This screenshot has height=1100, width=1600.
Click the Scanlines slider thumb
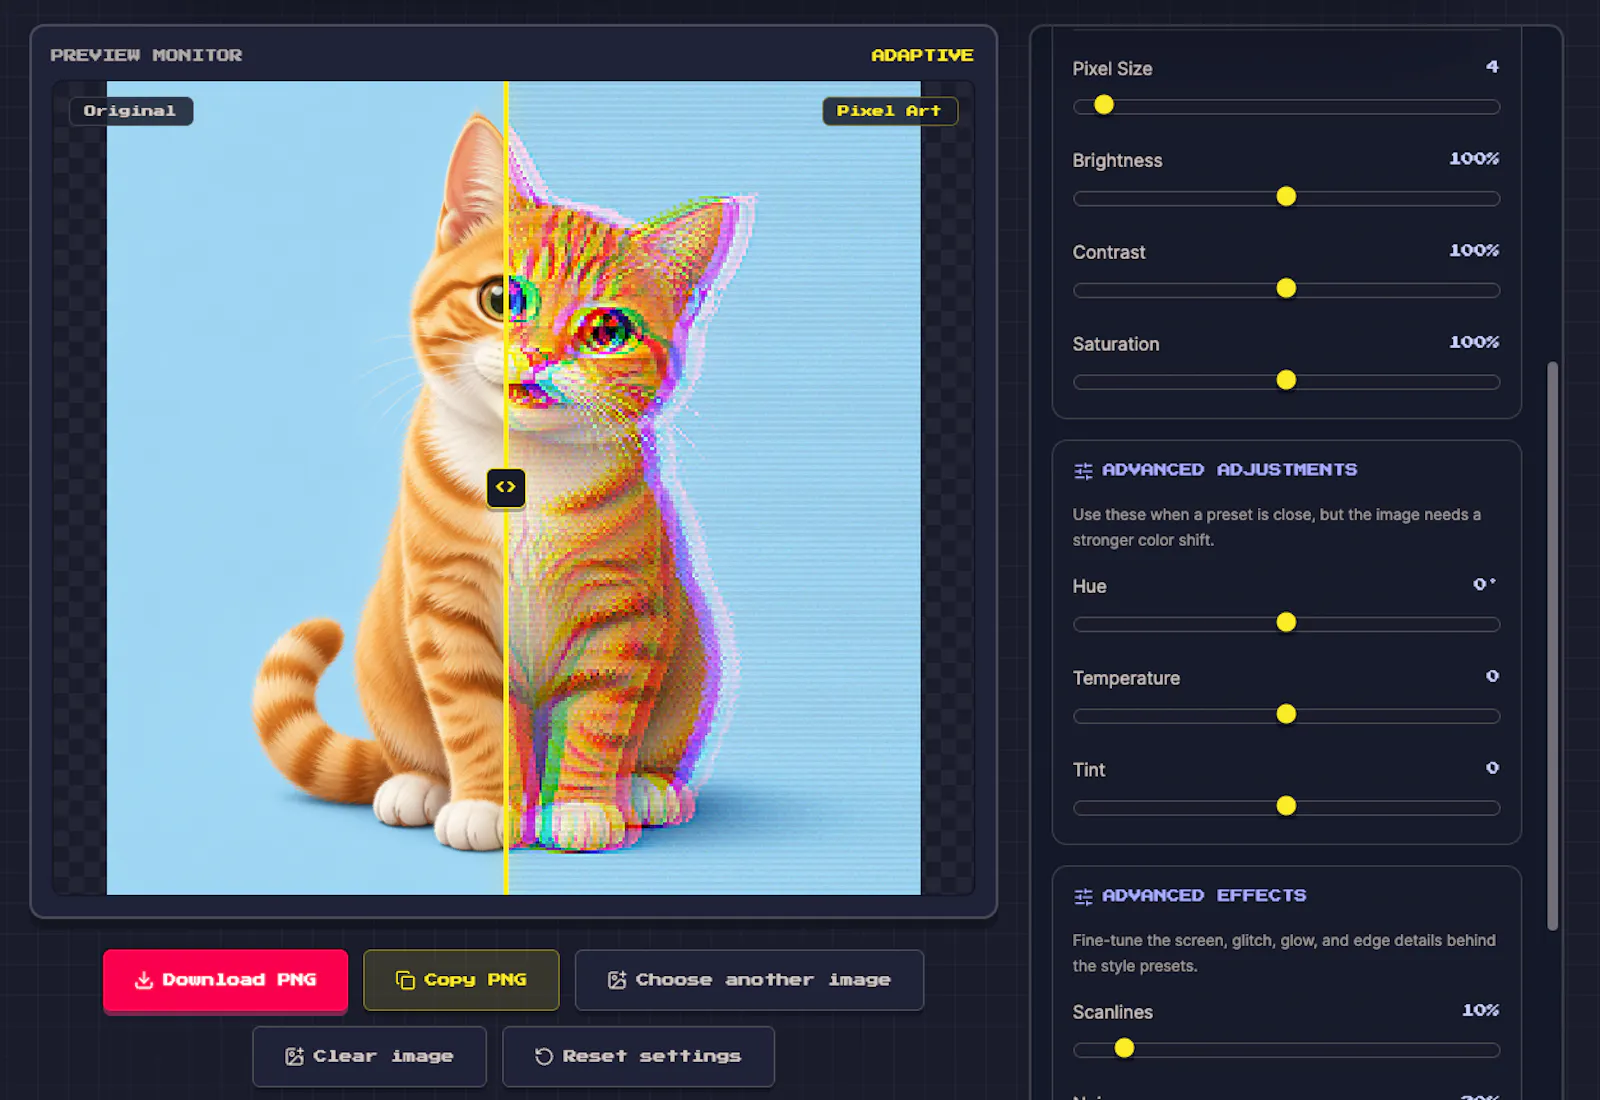1124,1049
